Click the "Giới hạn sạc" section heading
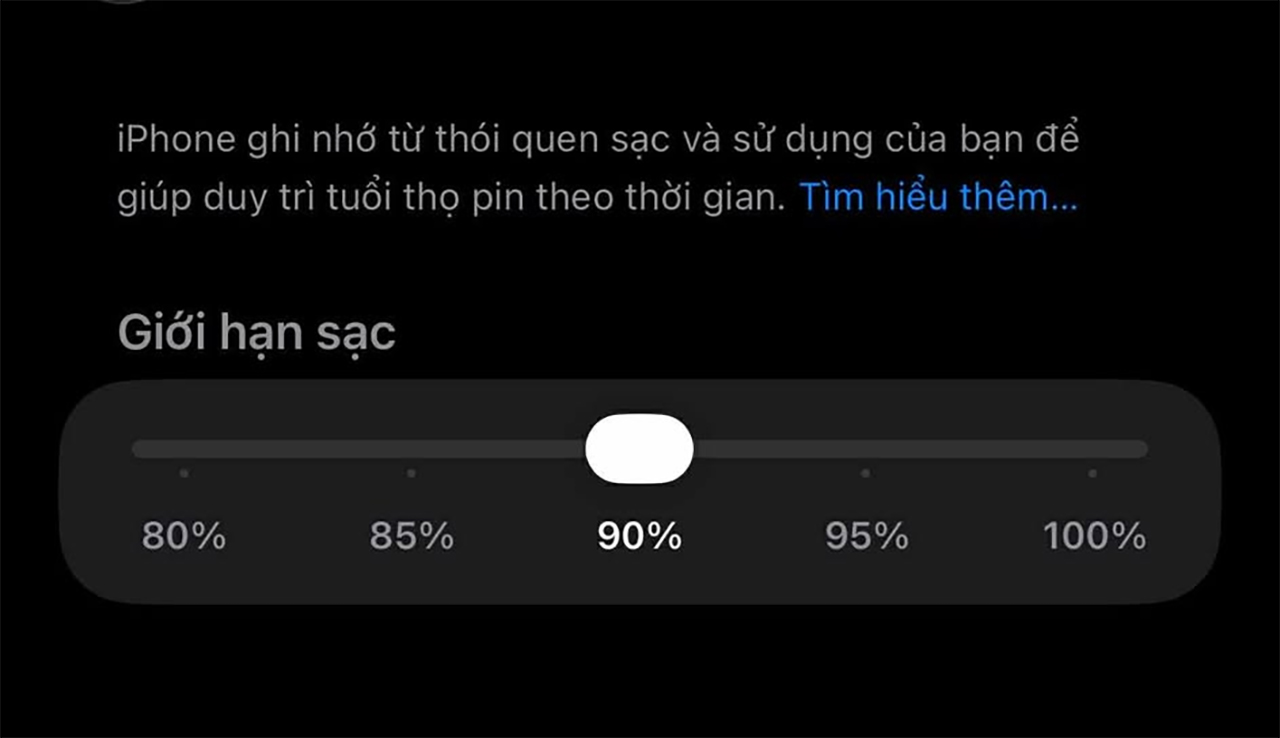Image resolution: width=1280 pixels, height=738 pixels. tap(257, 333)
